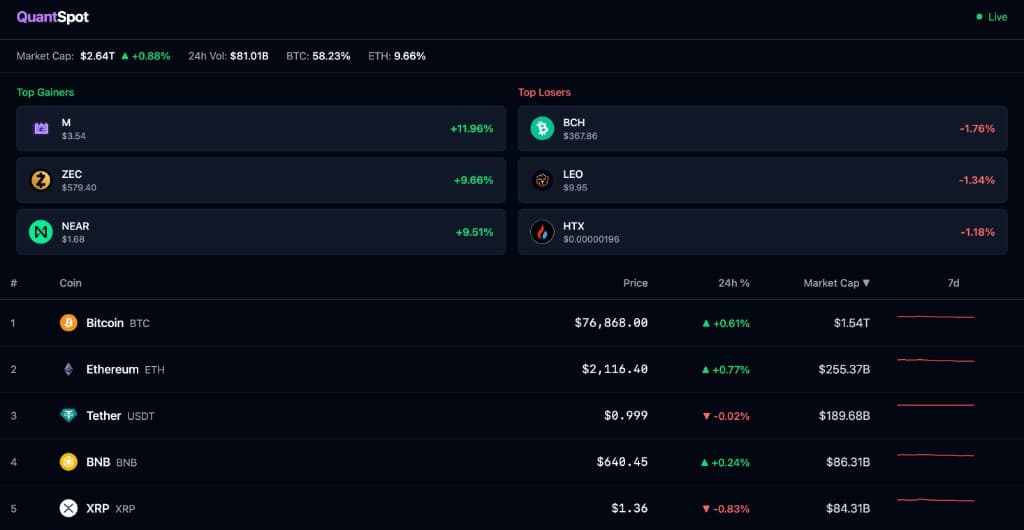The height and width of the screenshot is (530, 1024).
Task: Click BNB 24h change +0.24%
Action: coord(726,462)
